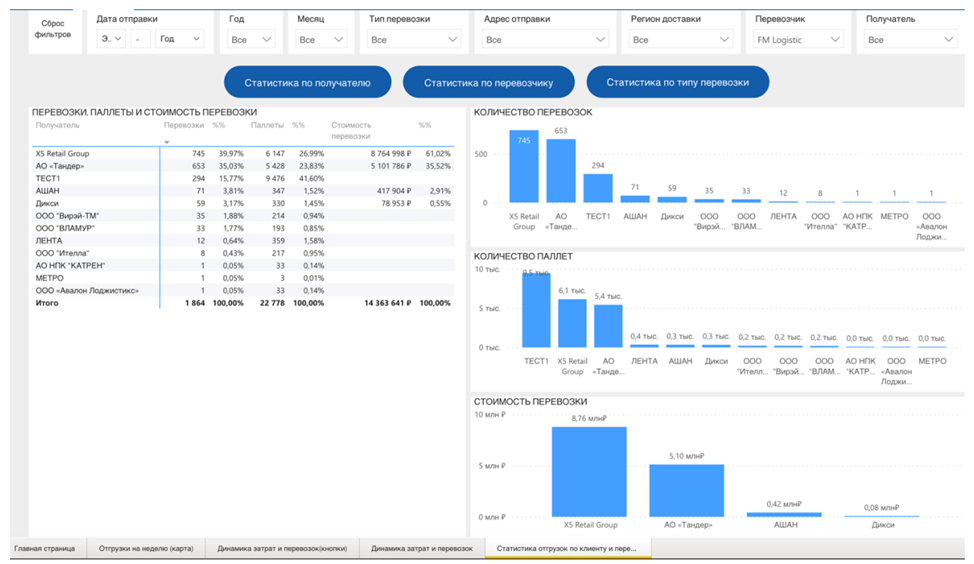This screenshot has width=974, height=564.
Task: Select АШАН row in the table
Action: [243, 191]
